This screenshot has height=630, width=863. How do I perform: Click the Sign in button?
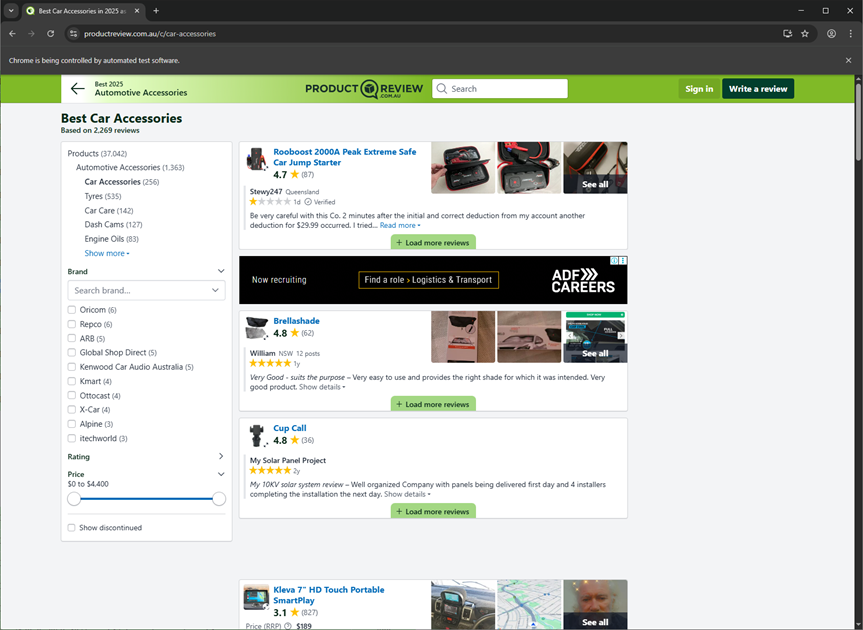[699, 89]
